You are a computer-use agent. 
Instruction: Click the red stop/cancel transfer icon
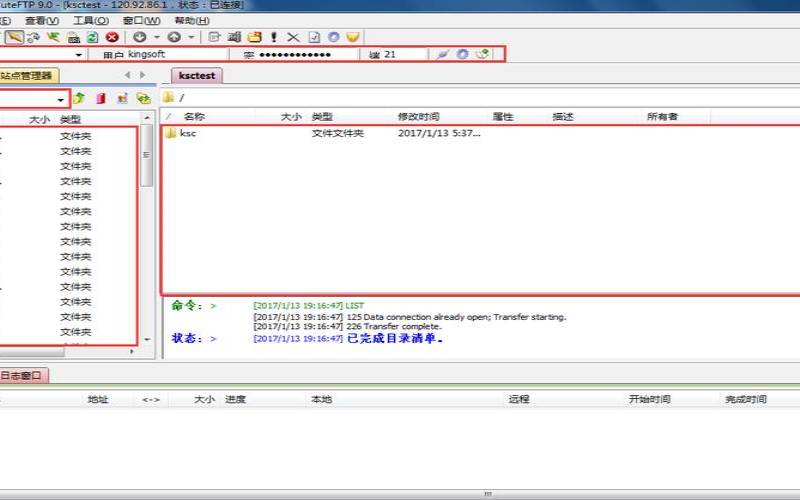tap(112, 37)
